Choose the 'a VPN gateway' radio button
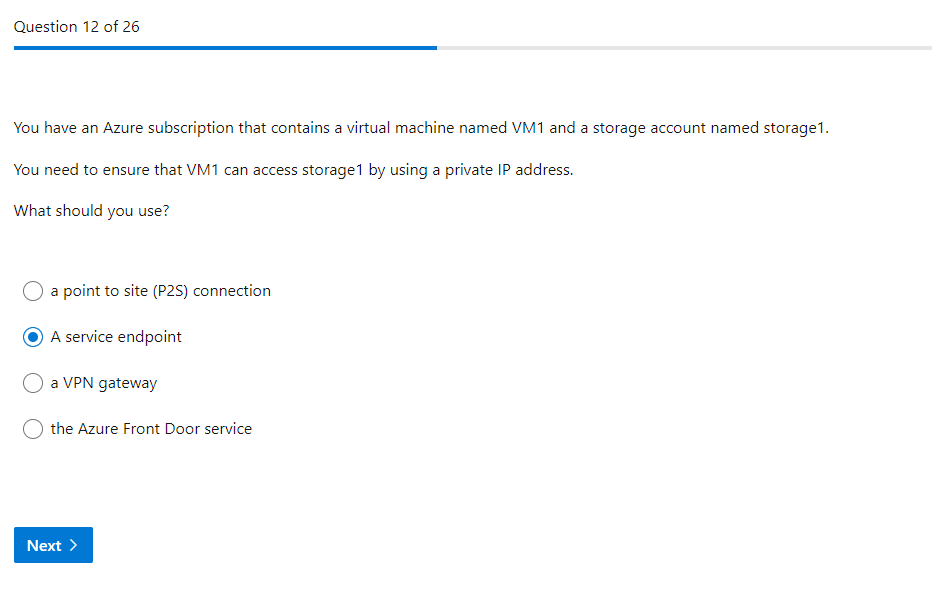The image size is (940, 590). click(33, 383)
